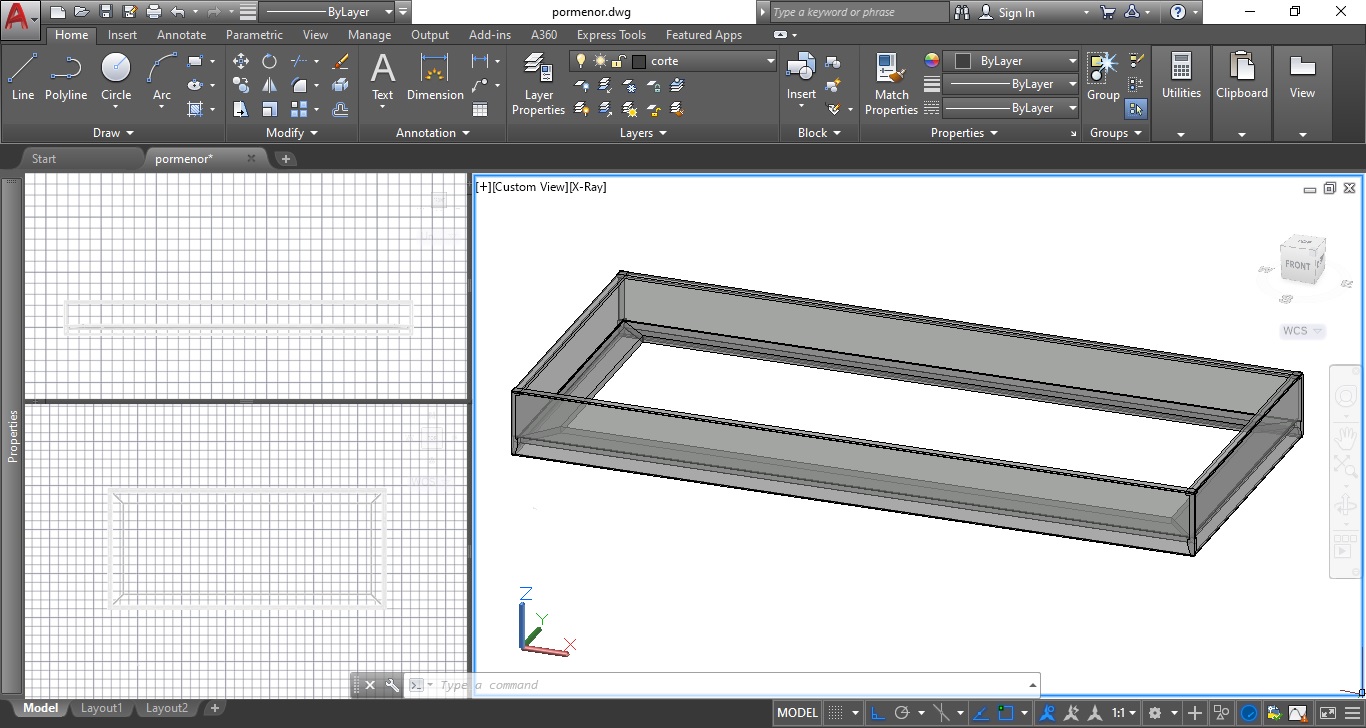
Task: Click the Mirror tool icon
Action: pos(269,86)
